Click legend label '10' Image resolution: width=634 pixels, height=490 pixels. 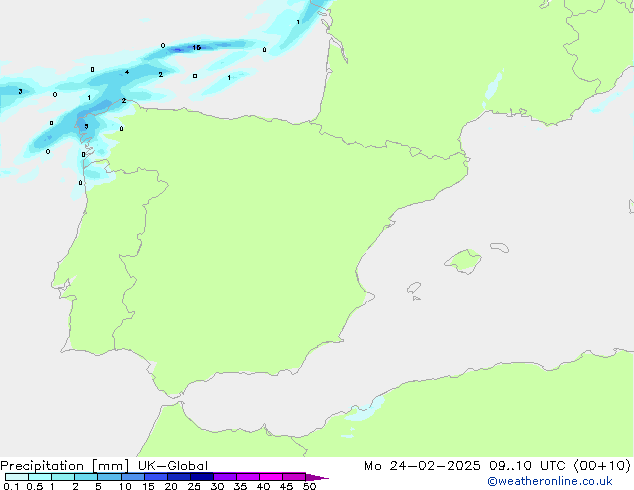tap(125, 486)
